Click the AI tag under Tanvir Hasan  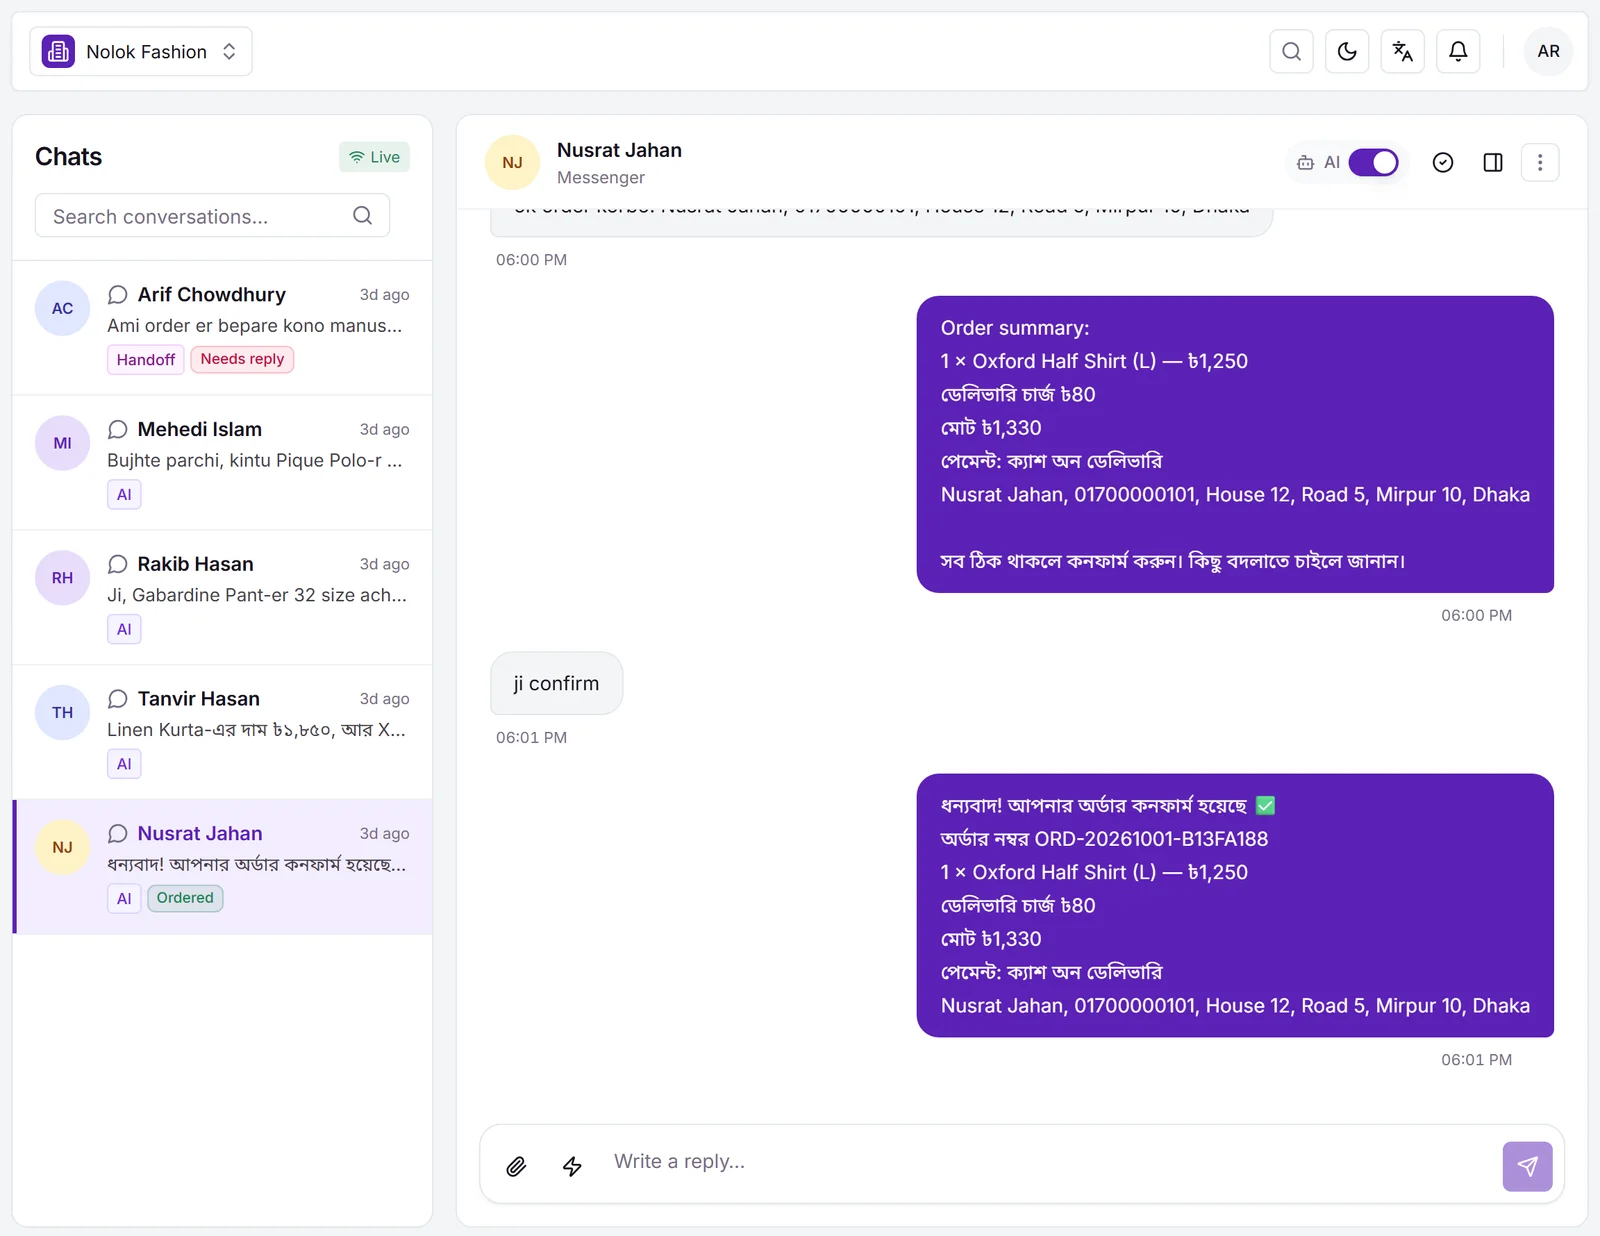[x=124, y=764]
